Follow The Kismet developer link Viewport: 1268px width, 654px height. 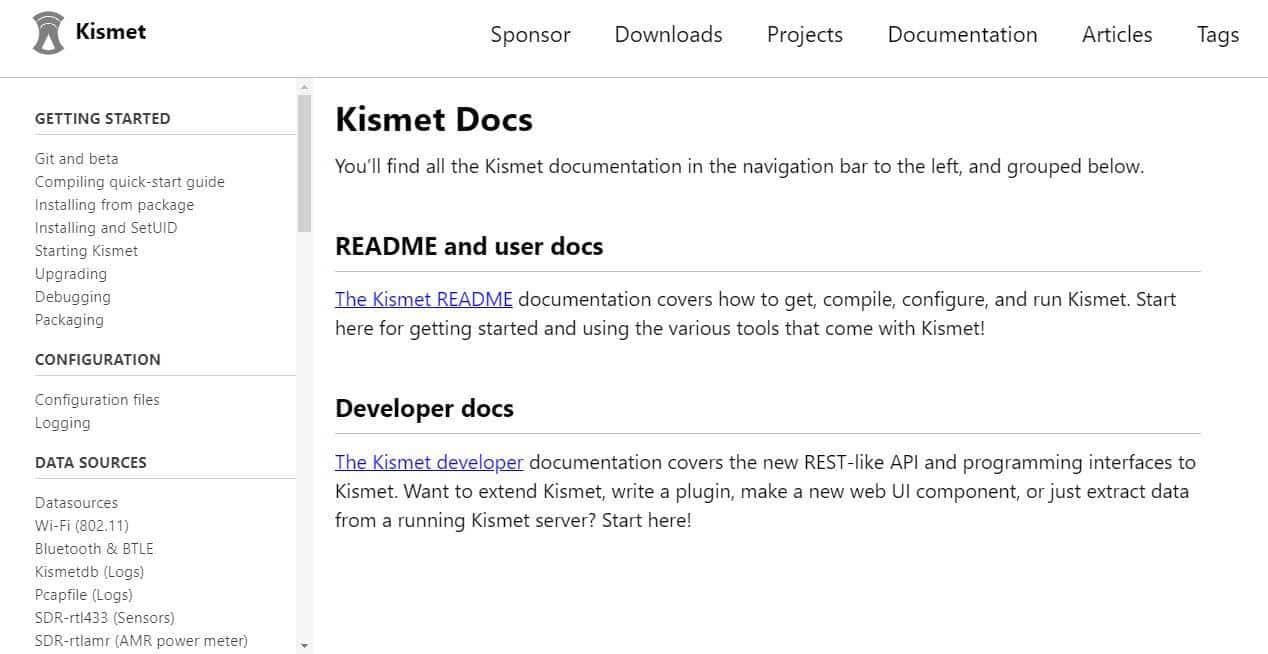[429, 462]
